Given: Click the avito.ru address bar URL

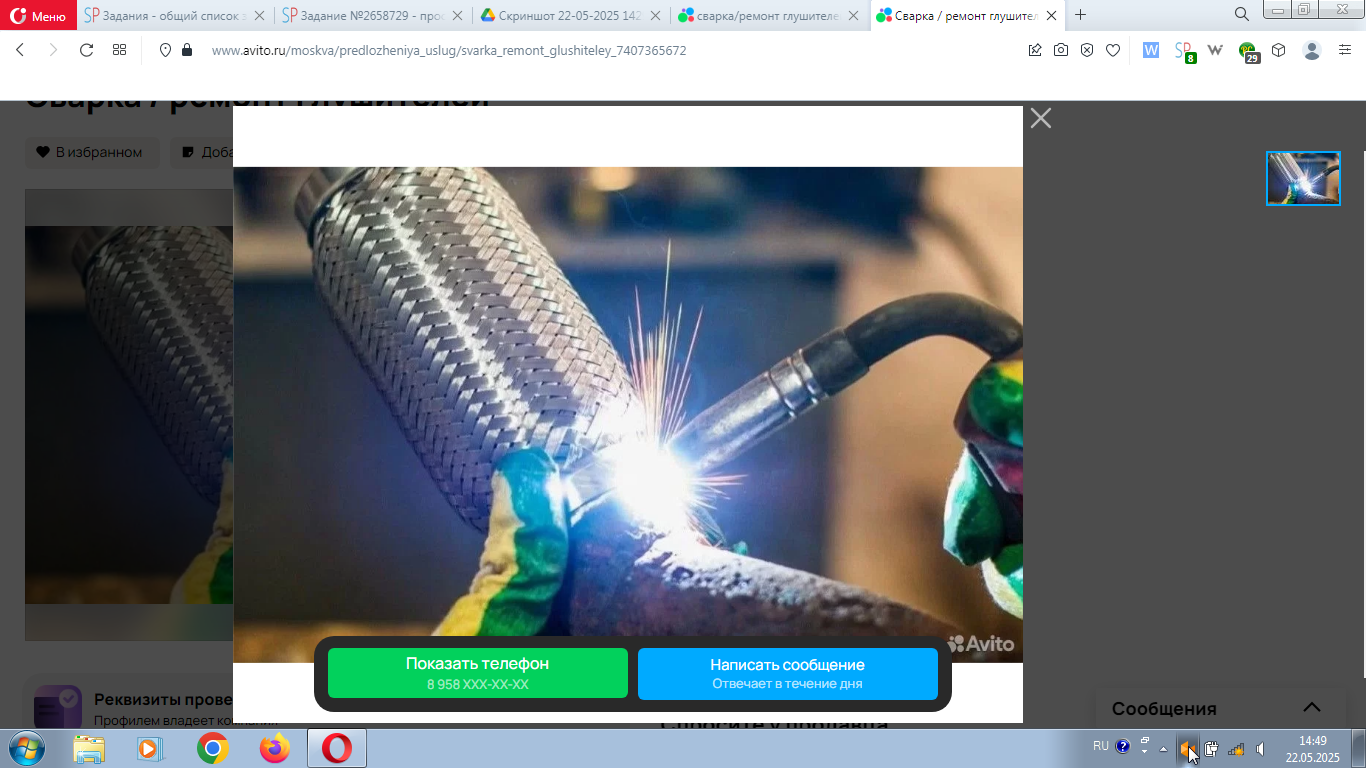Looking at the screenshot, I should click(x=449, y=50).
